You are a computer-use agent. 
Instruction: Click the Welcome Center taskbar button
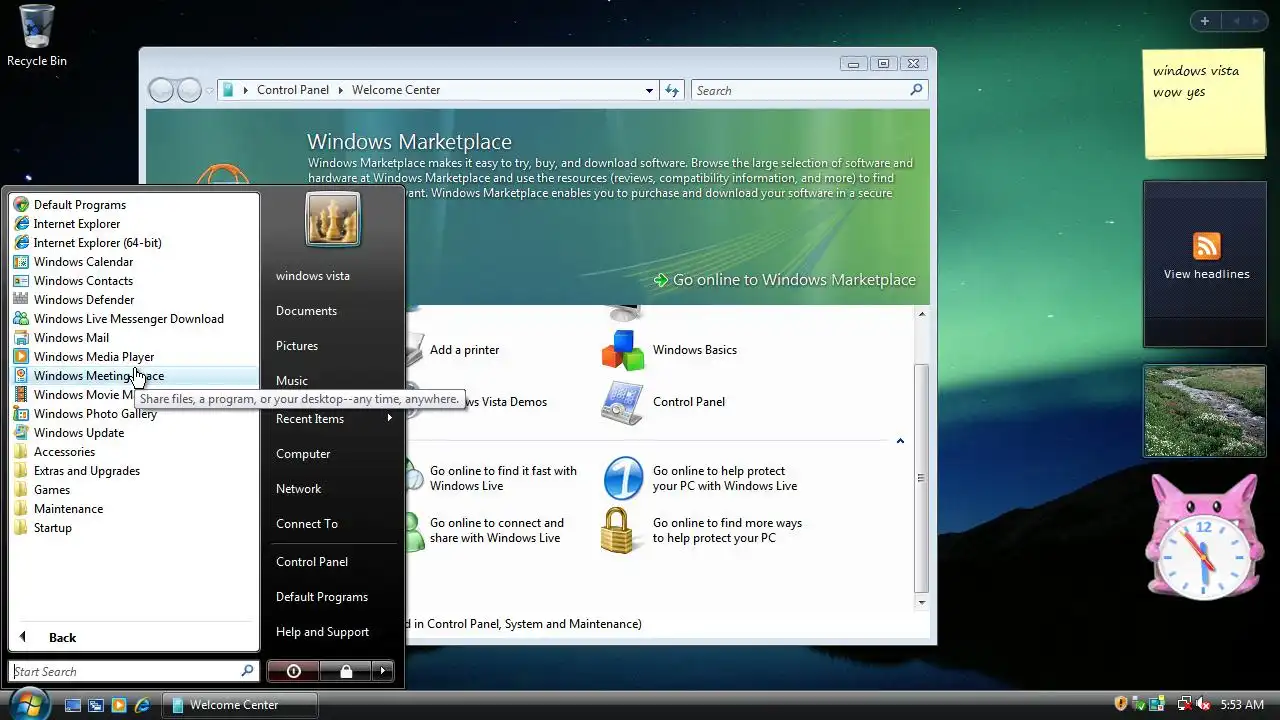tap(239, 705)
